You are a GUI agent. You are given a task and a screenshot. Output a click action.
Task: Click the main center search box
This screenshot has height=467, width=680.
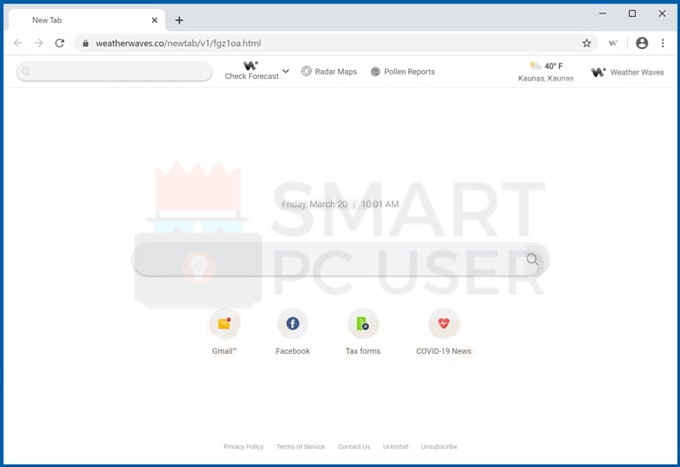click(x=340, y=259)
